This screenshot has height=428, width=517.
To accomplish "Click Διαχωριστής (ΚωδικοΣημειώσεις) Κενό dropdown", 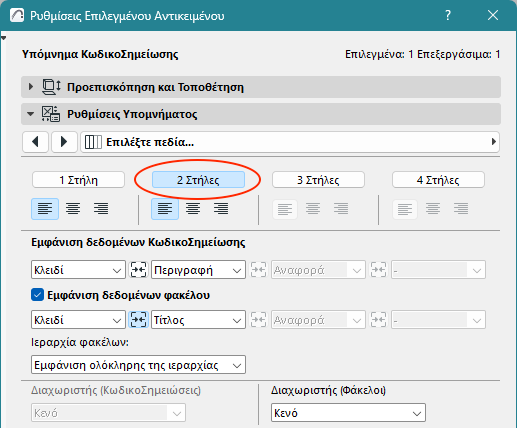I will click(x=108, y=413).
